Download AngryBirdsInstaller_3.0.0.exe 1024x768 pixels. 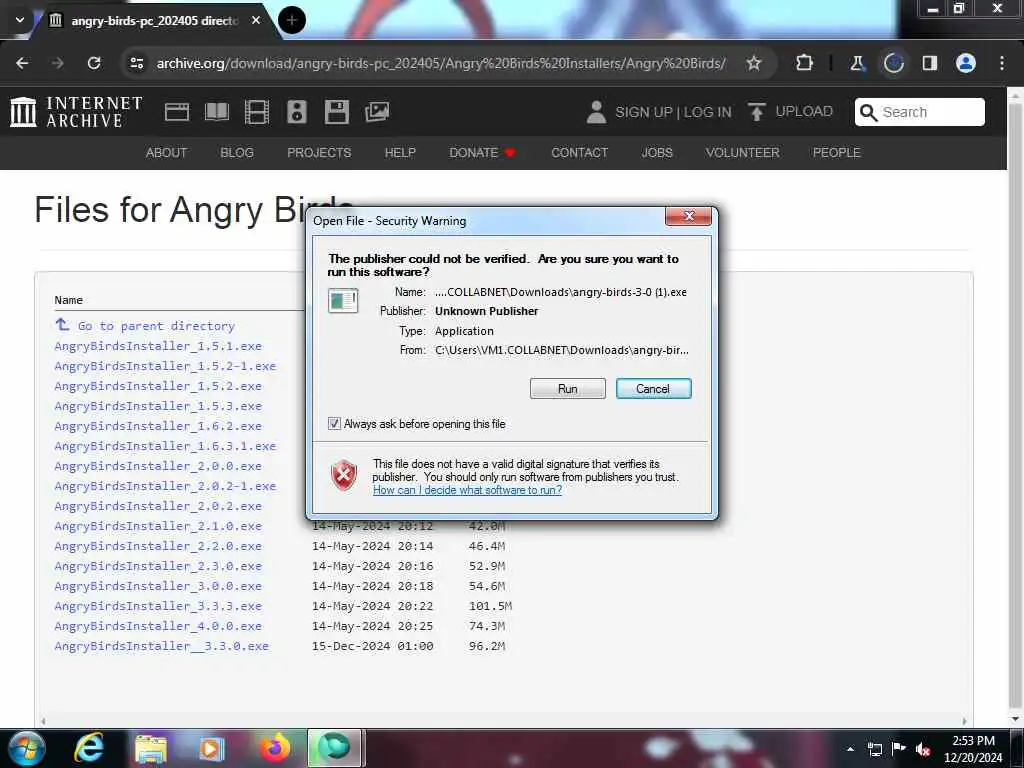[x=158, y=586]
